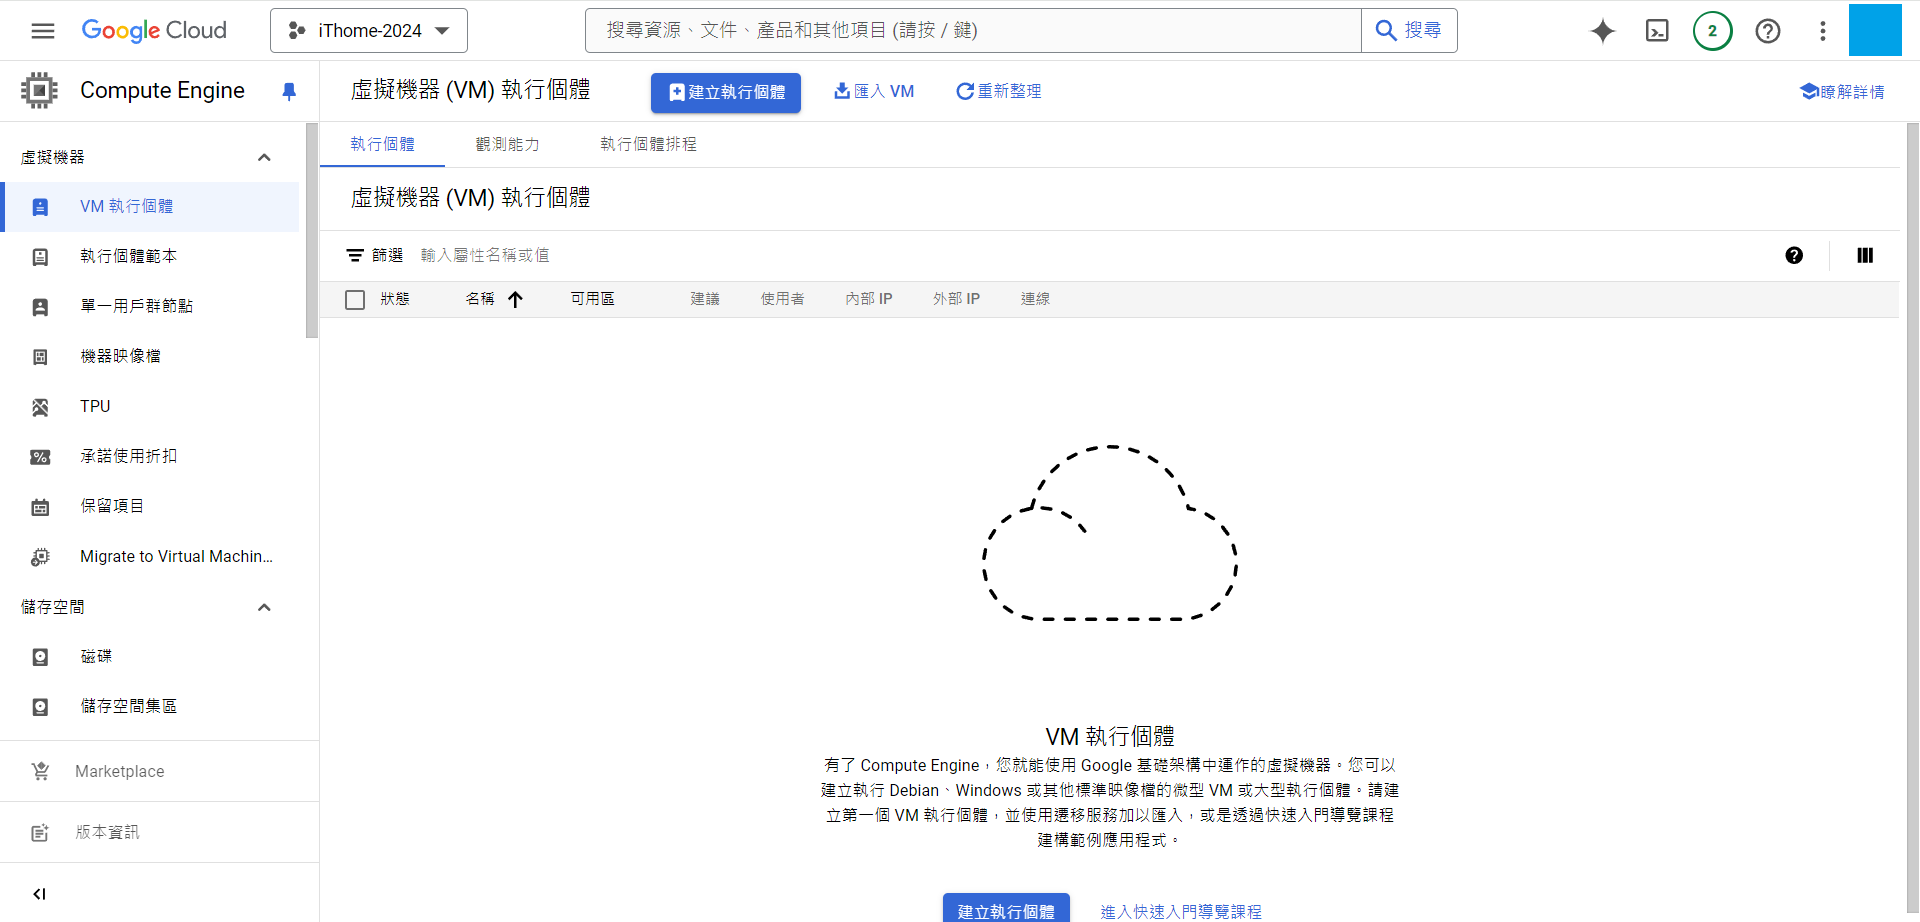Collapse the 虛擬機器 sidebar section
The image size is (1920, 922).
pyautogui.click(x=264, y=157)
